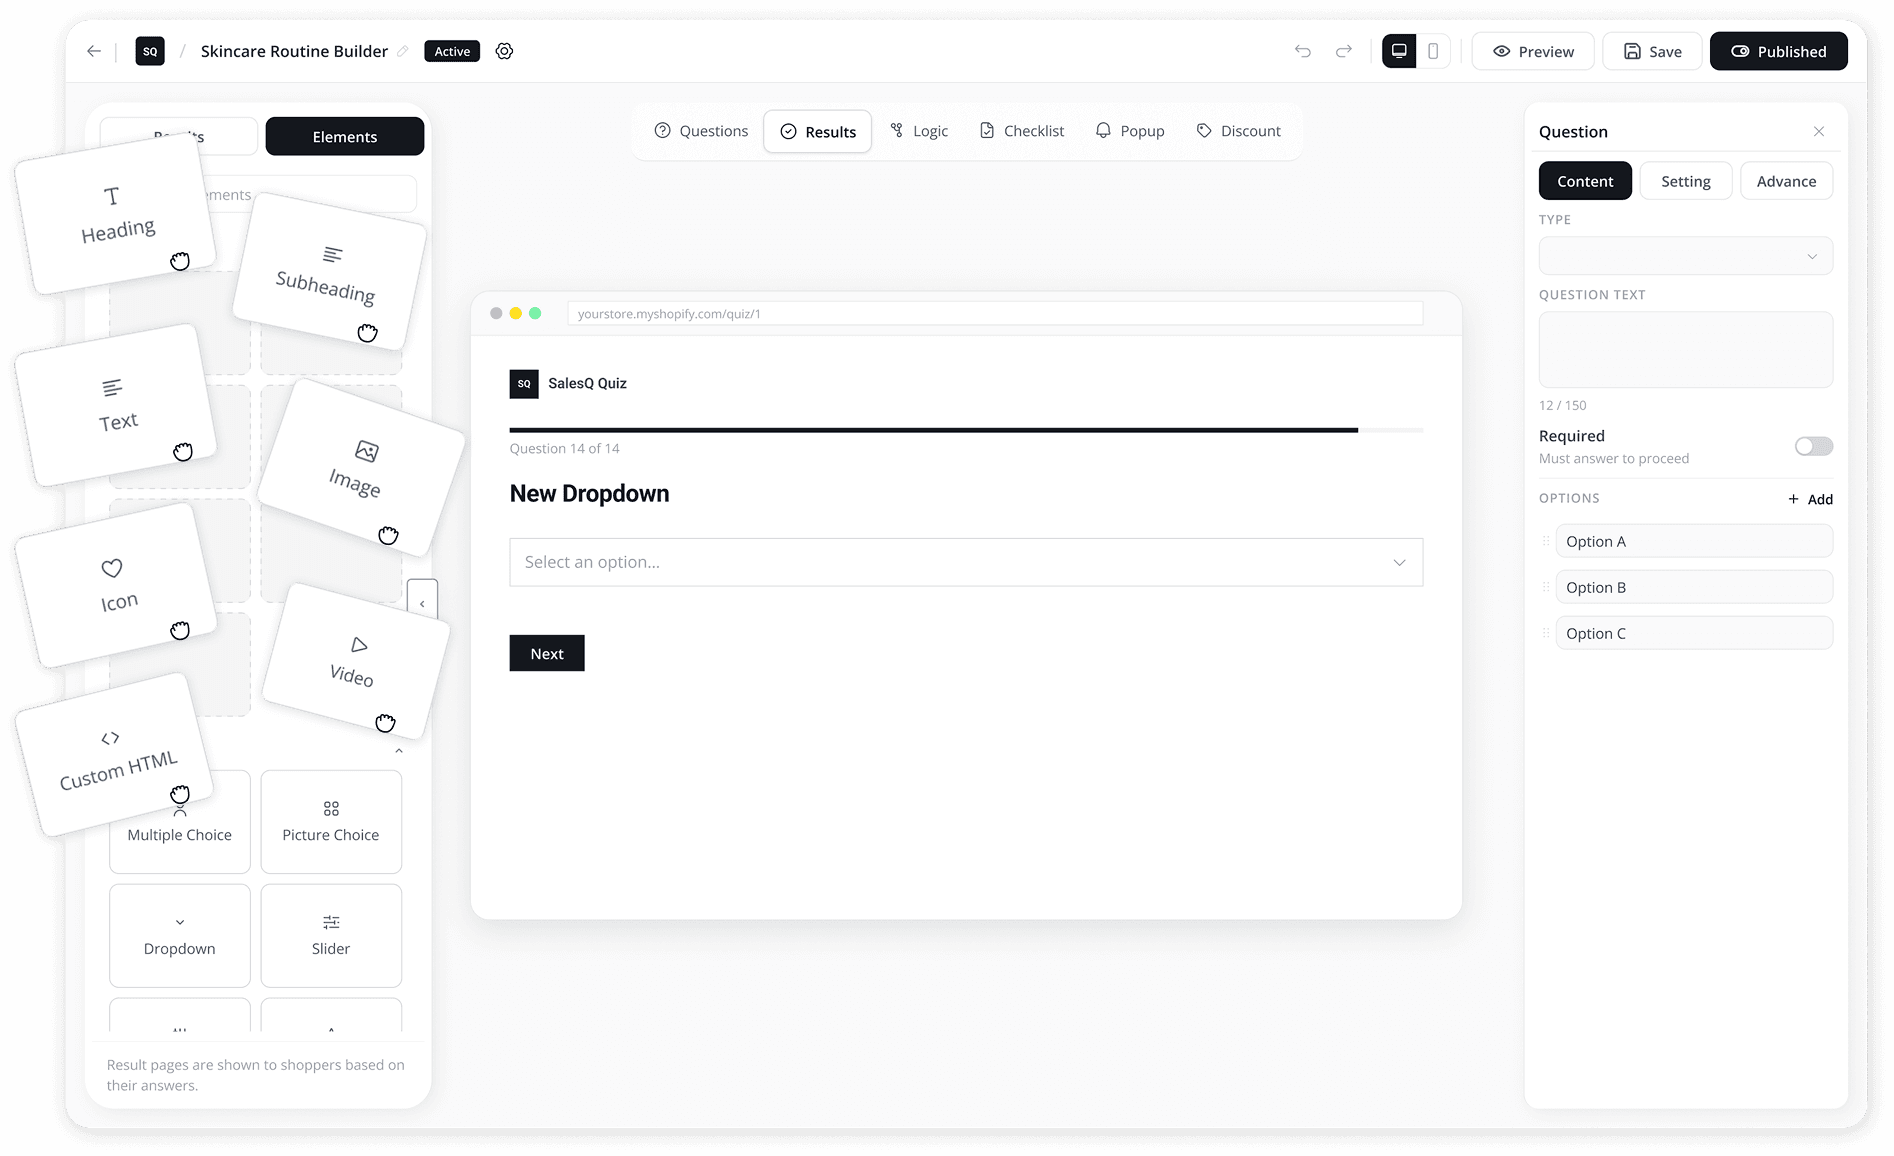Collapse the left sidebar with chevron
The height and width of the screenshot is (1156, 1894).
click(422, 603)
